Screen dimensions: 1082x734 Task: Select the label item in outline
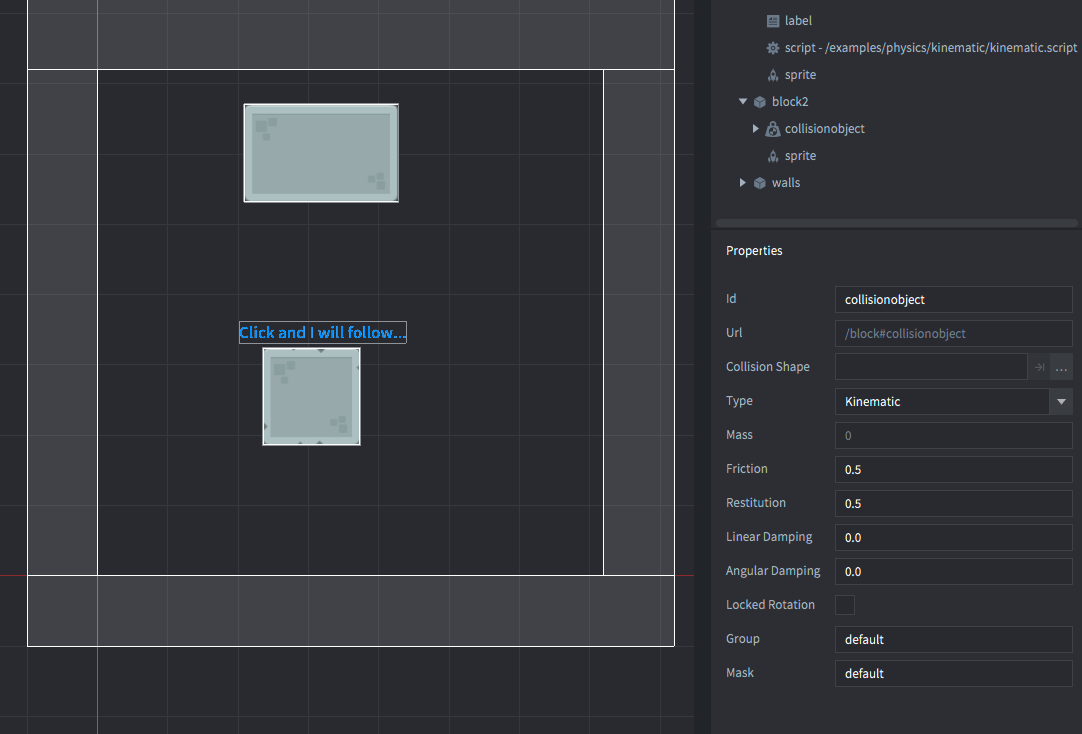pos(798,21)
